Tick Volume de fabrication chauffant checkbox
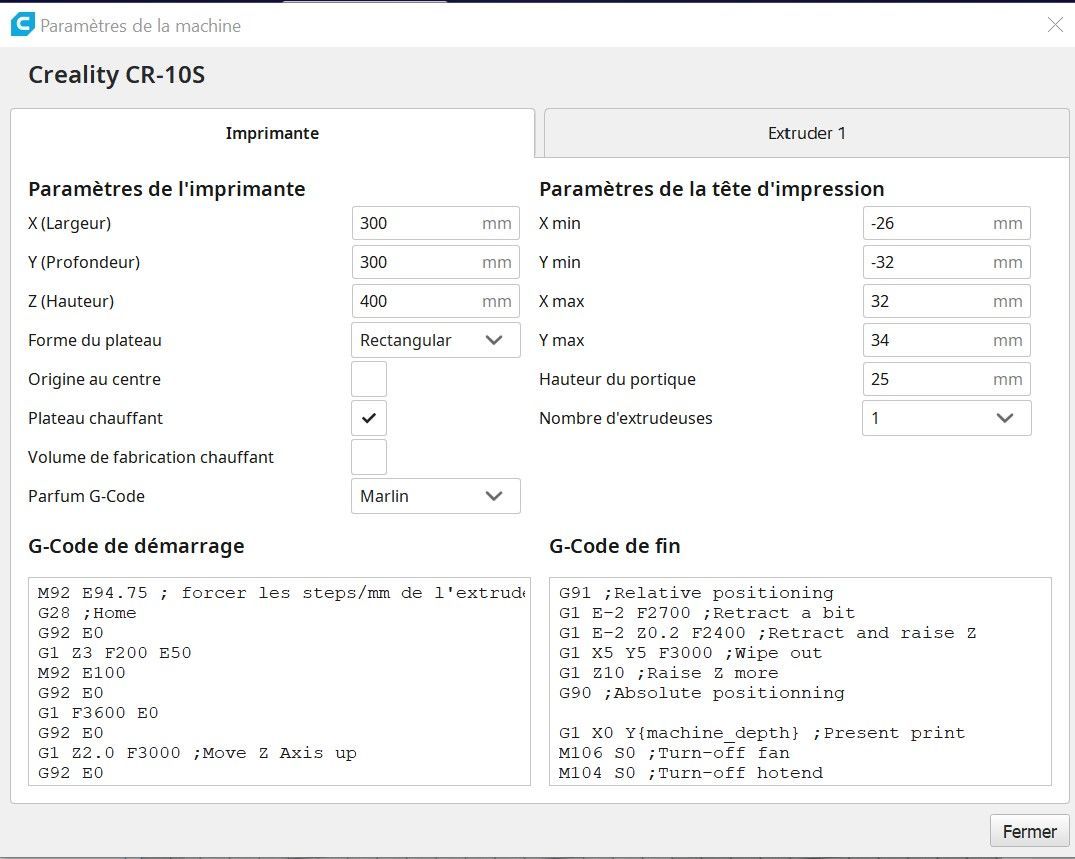The width and height of the screenshot is (1075, 859). point(369,457)
